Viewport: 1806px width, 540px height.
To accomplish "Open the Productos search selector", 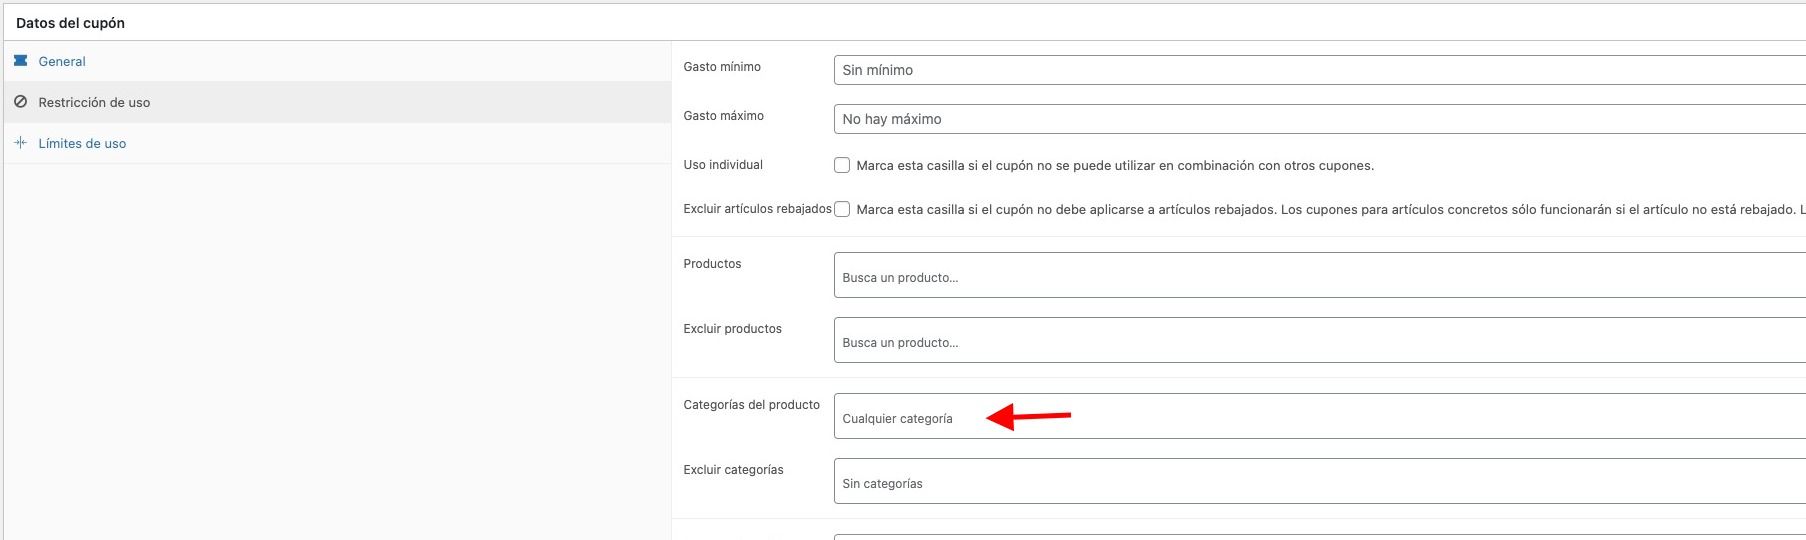I will [x=1320, y=275].
